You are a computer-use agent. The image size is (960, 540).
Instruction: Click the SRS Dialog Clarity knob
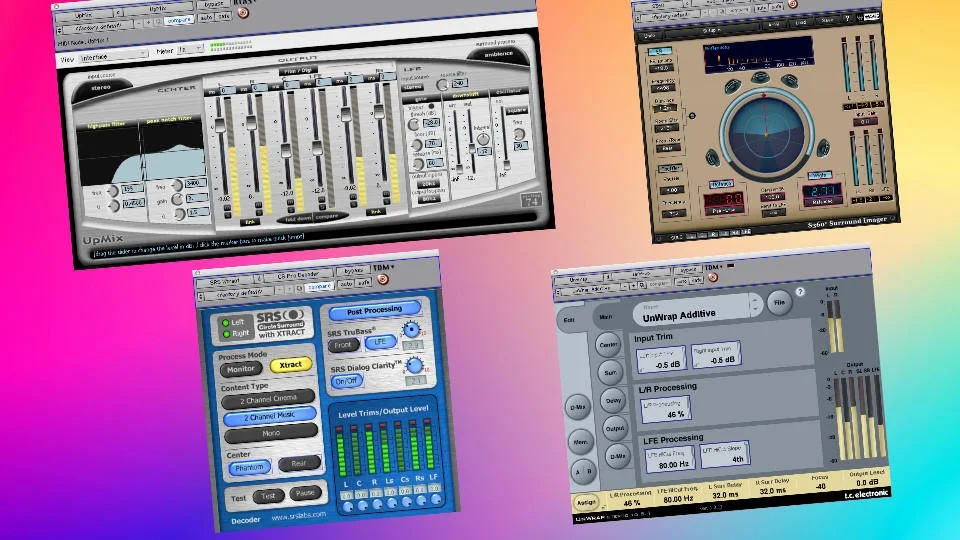point(415,366)
